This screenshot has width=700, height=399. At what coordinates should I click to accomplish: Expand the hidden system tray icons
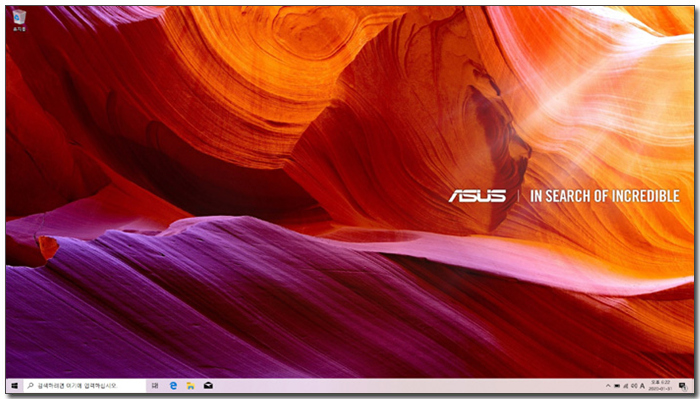pyautogui.click(x=608, y=386)
